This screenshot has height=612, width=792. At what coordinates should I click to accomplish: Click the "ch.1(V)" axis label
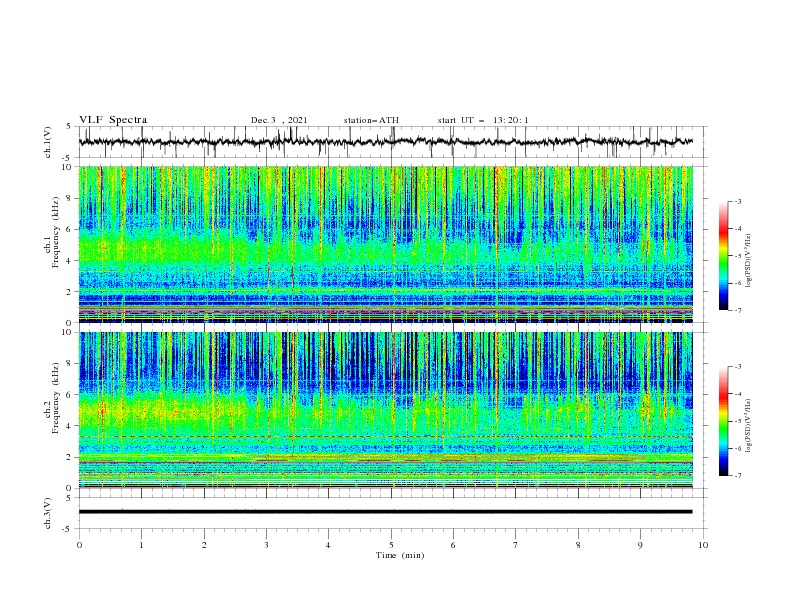tap(48, 142)
